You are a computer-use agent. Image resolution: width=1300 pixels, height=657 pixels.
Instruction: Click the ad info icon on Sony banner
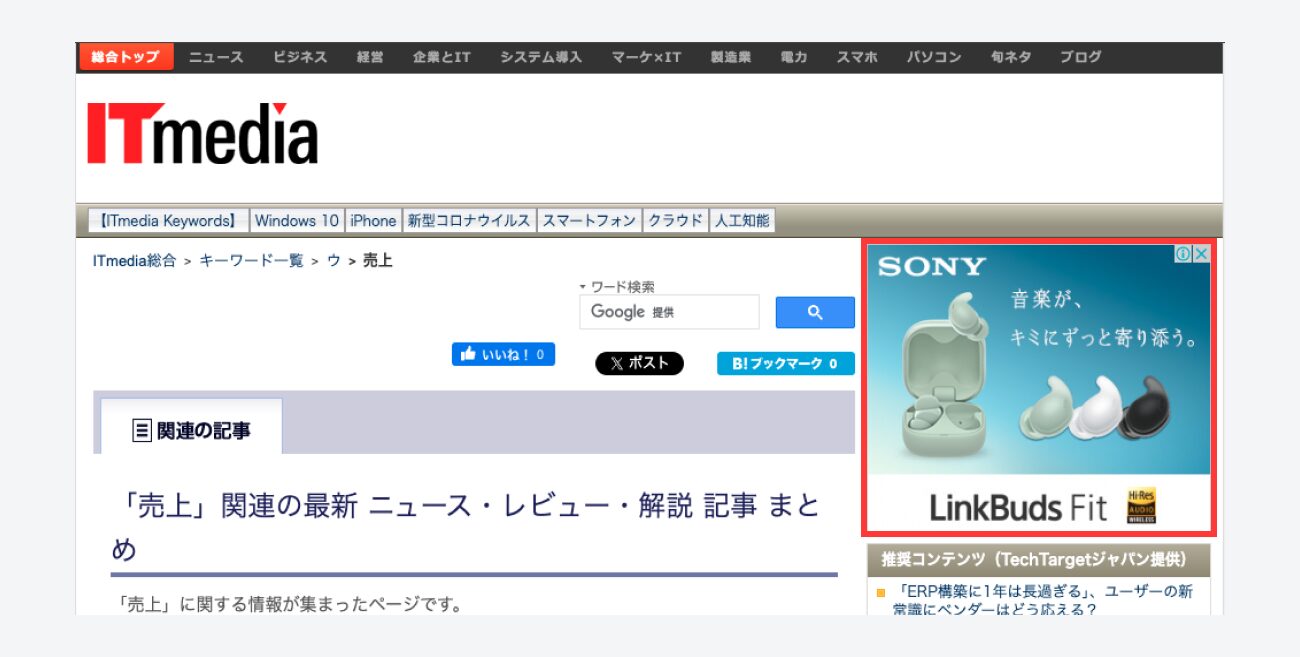[1183, 254]
